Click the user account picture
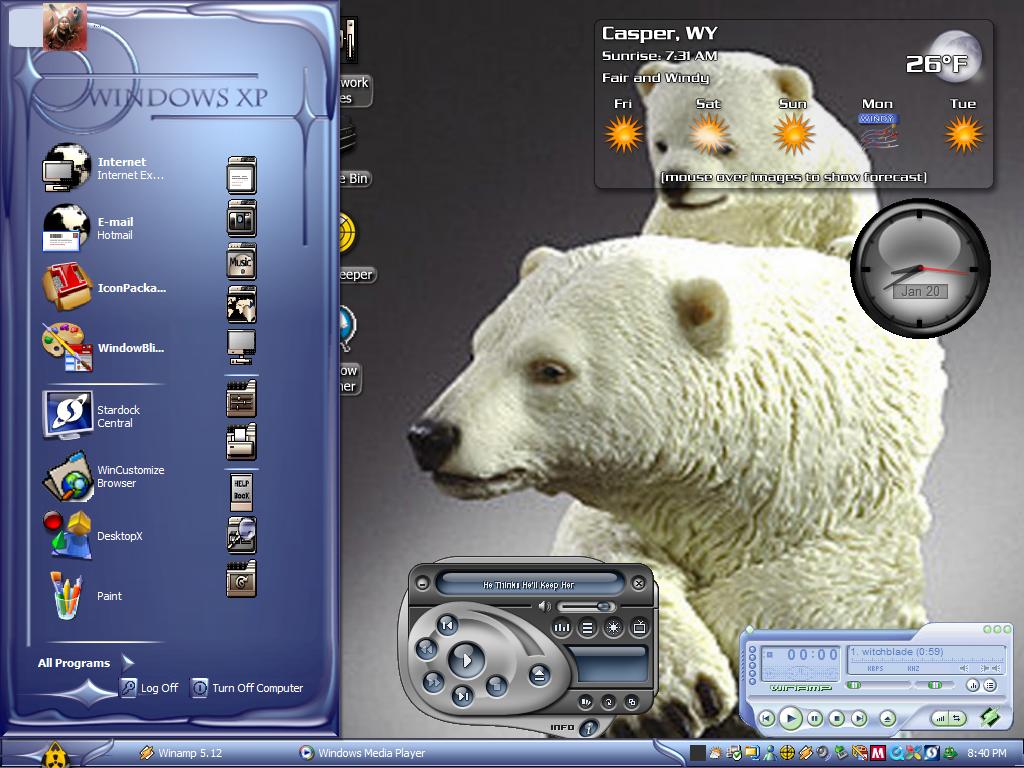The width and height of the screenshot is (1024, 768). tap(65, 27)
